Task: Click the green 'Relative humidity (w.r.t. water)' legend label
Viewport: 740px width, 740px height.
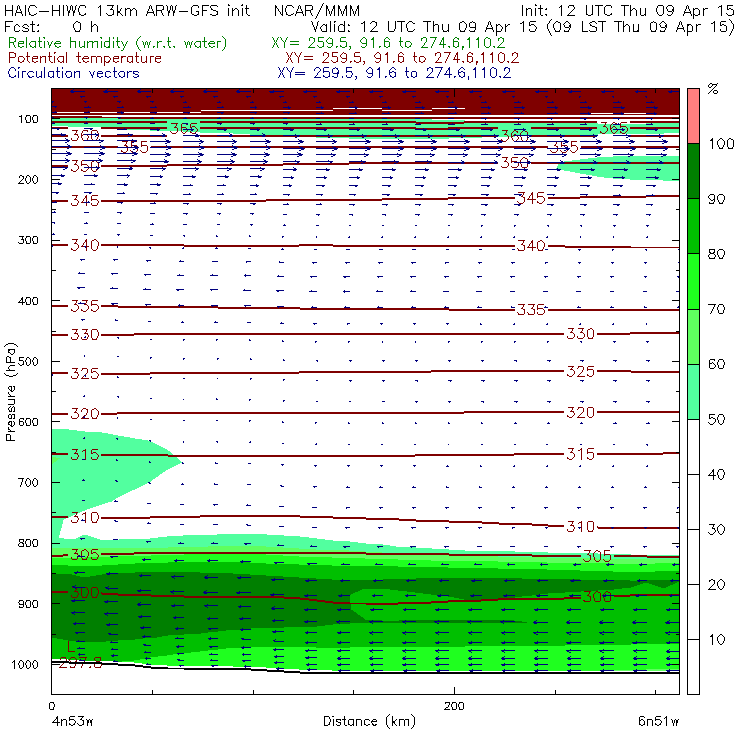Action: pyautogui.click(x=118, y=43)
